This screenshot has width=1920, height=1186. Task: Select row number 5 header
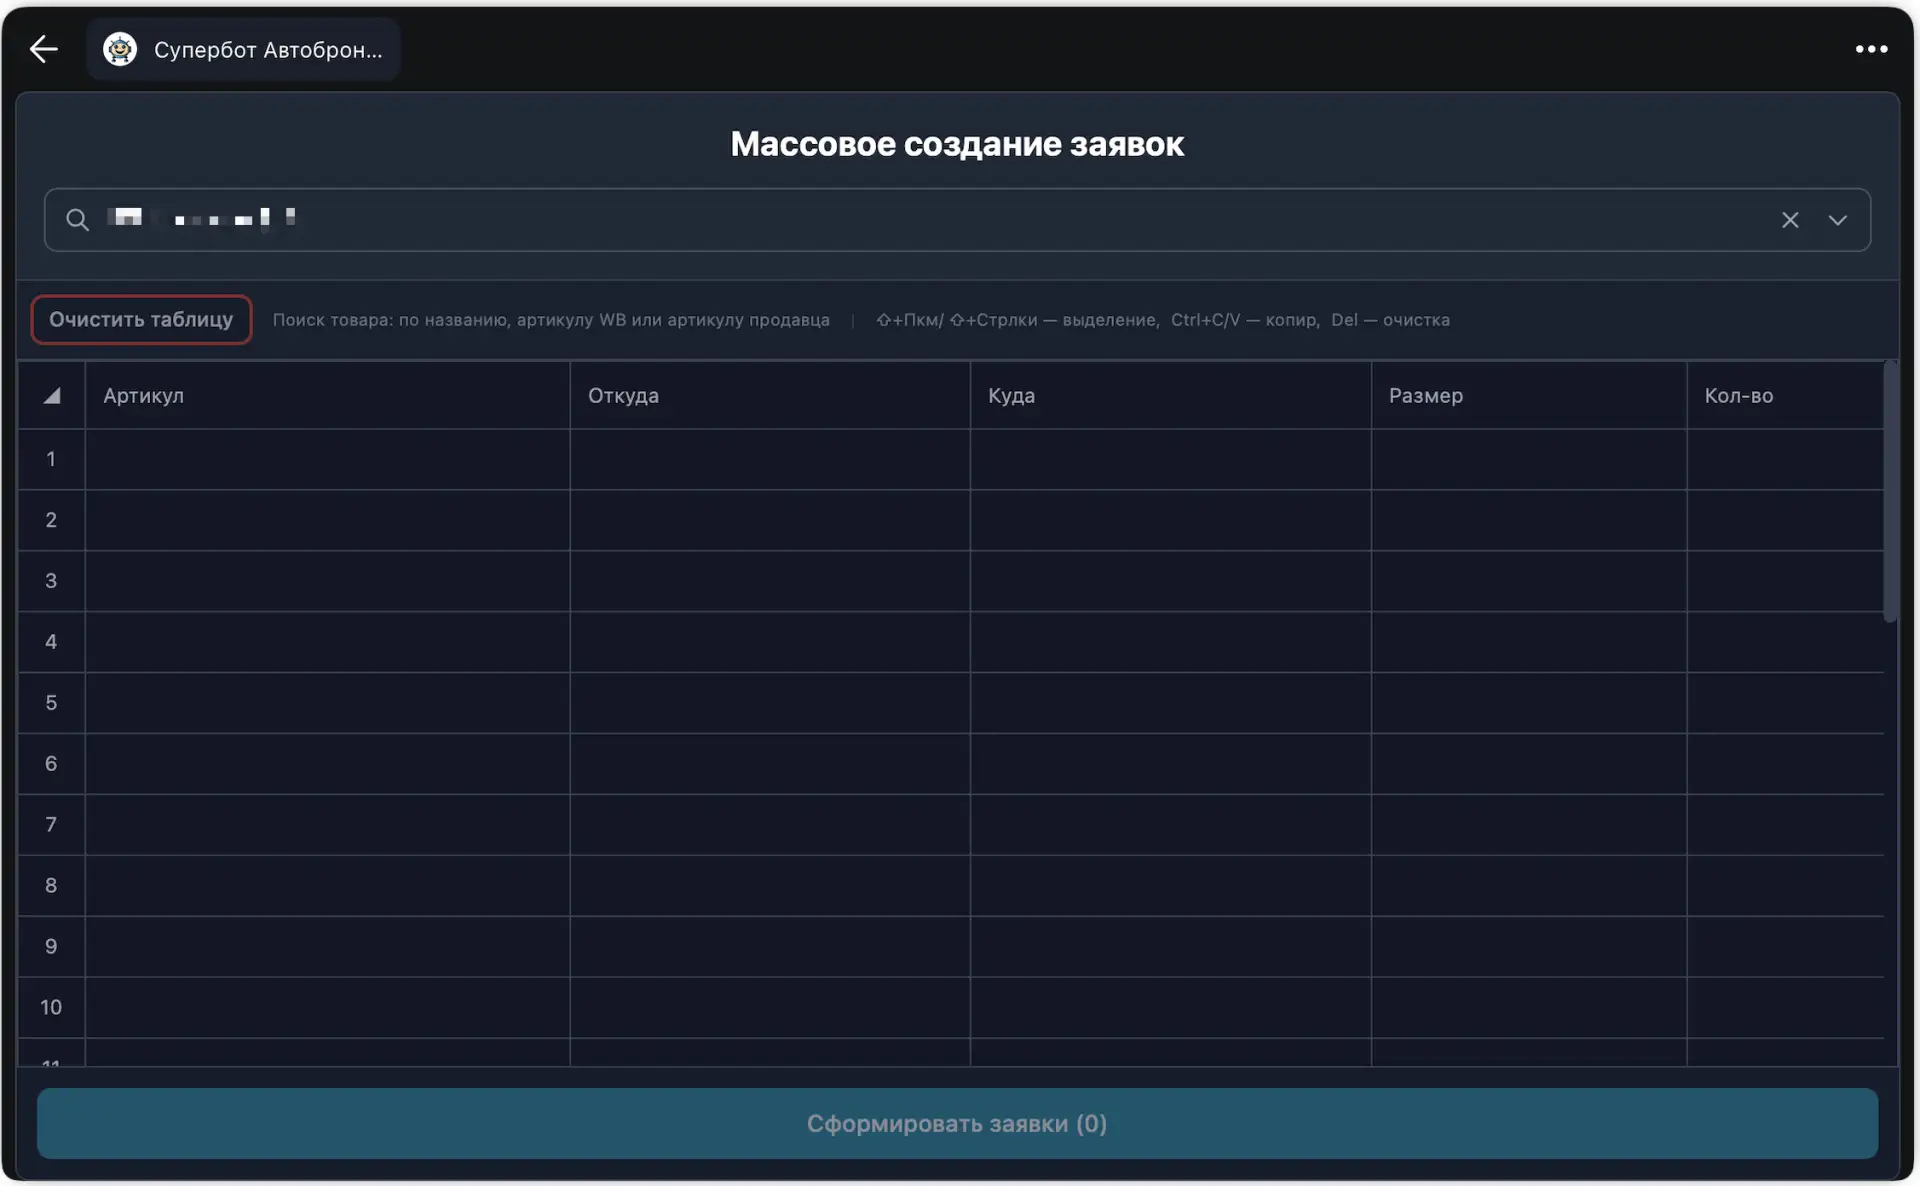tap(51, 703)
